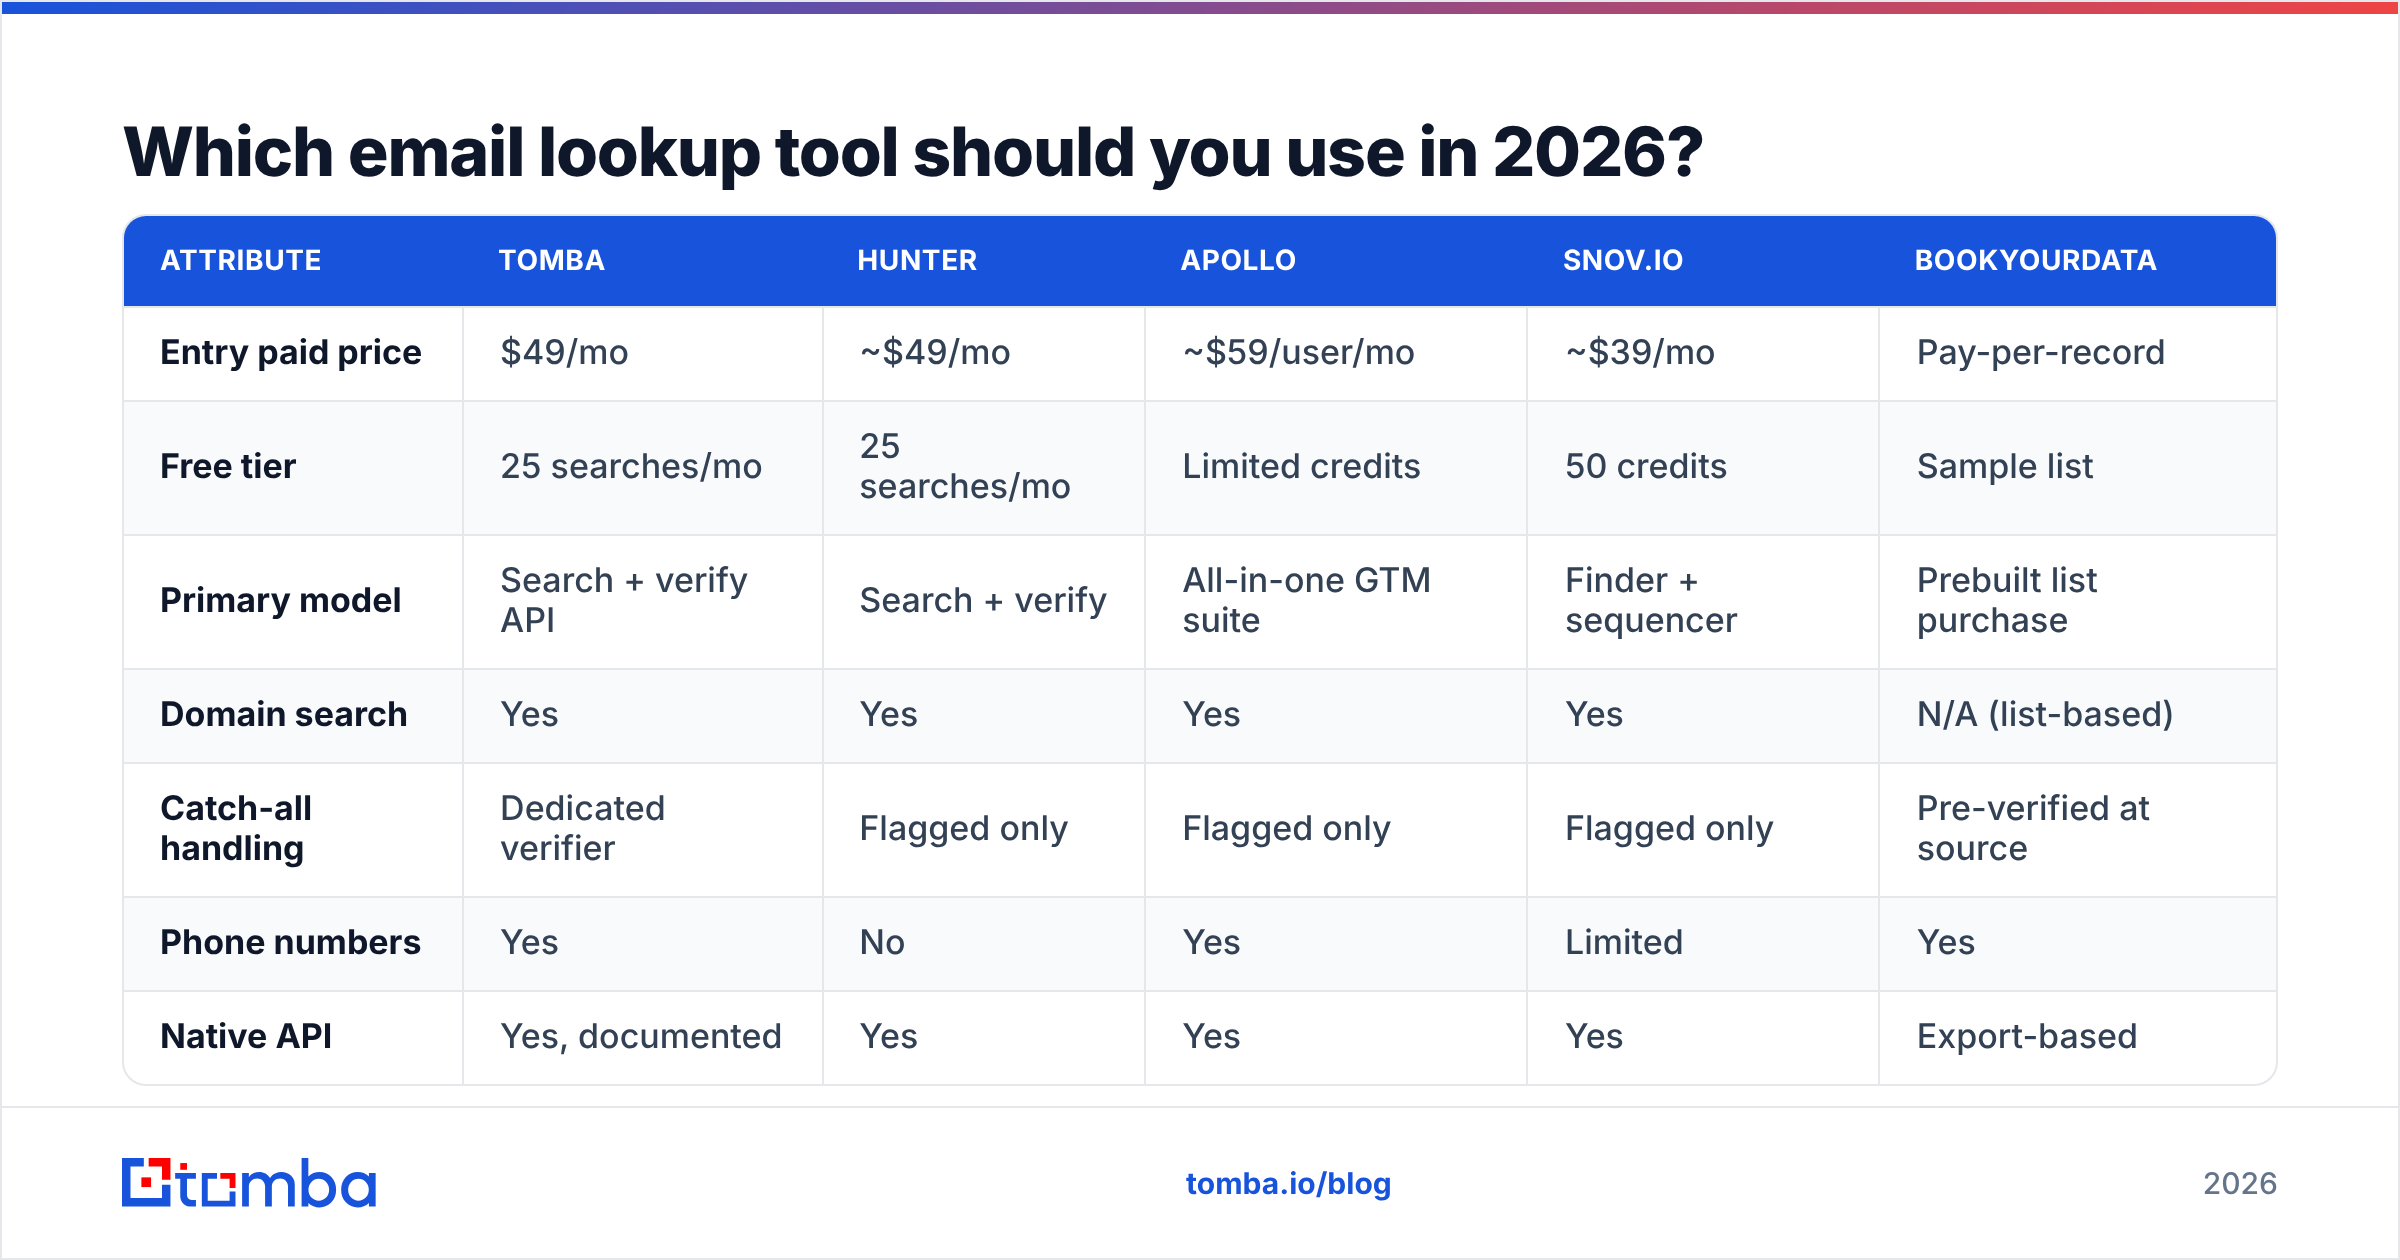Click the 'Catch-all handling' row label

pos(237,828)
